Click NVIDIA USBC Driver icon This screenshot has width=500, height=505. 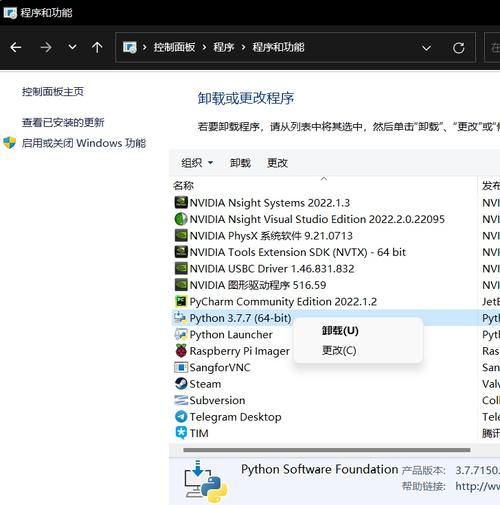pyautogui.click(x=181, y=268)
